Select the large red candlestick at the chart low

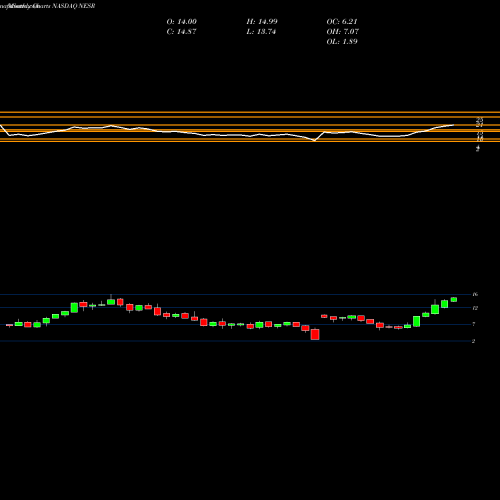tap(315, 334)
